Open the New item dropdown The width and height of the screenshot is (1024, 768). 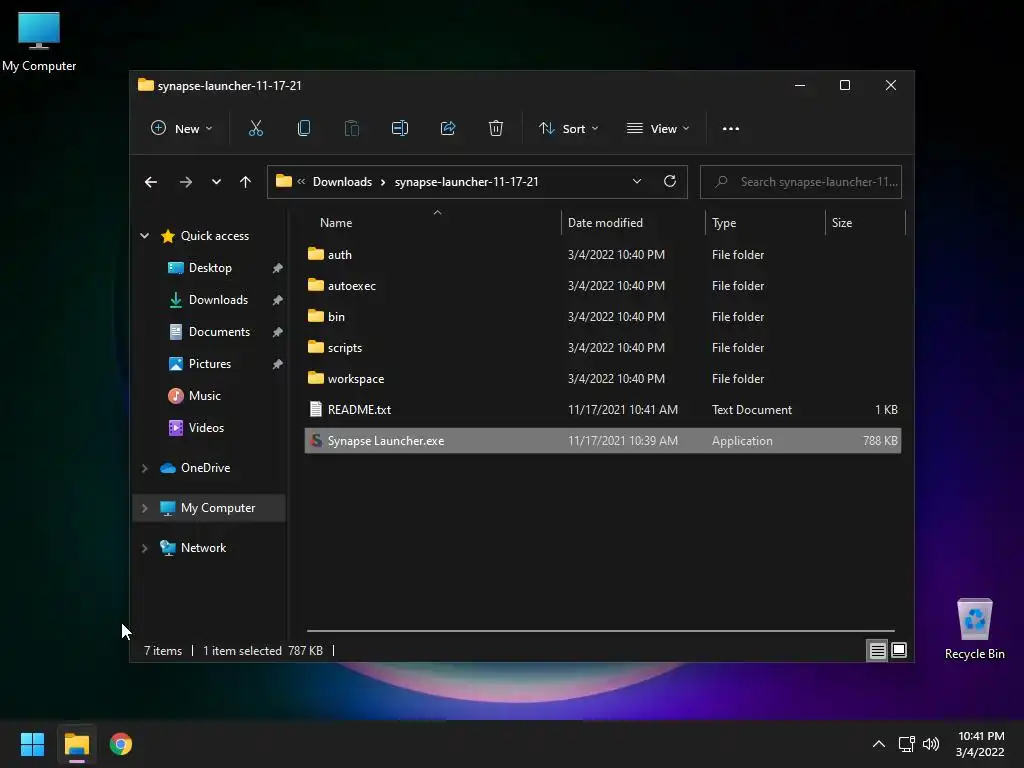tap(182, 129)
